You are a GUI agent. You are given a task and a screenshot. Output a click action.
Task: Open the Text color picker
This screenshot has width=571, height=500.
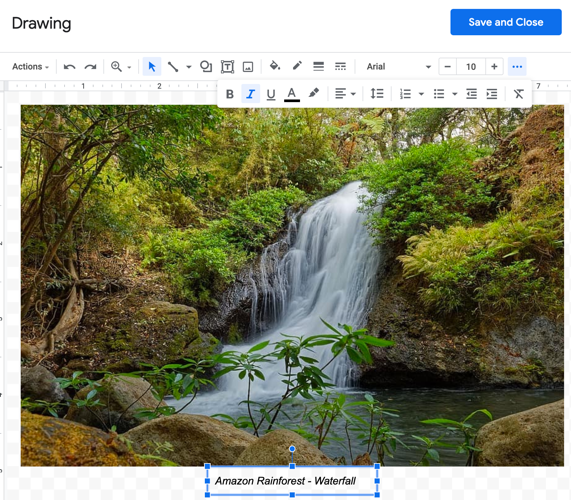click(x=292, y=94)
